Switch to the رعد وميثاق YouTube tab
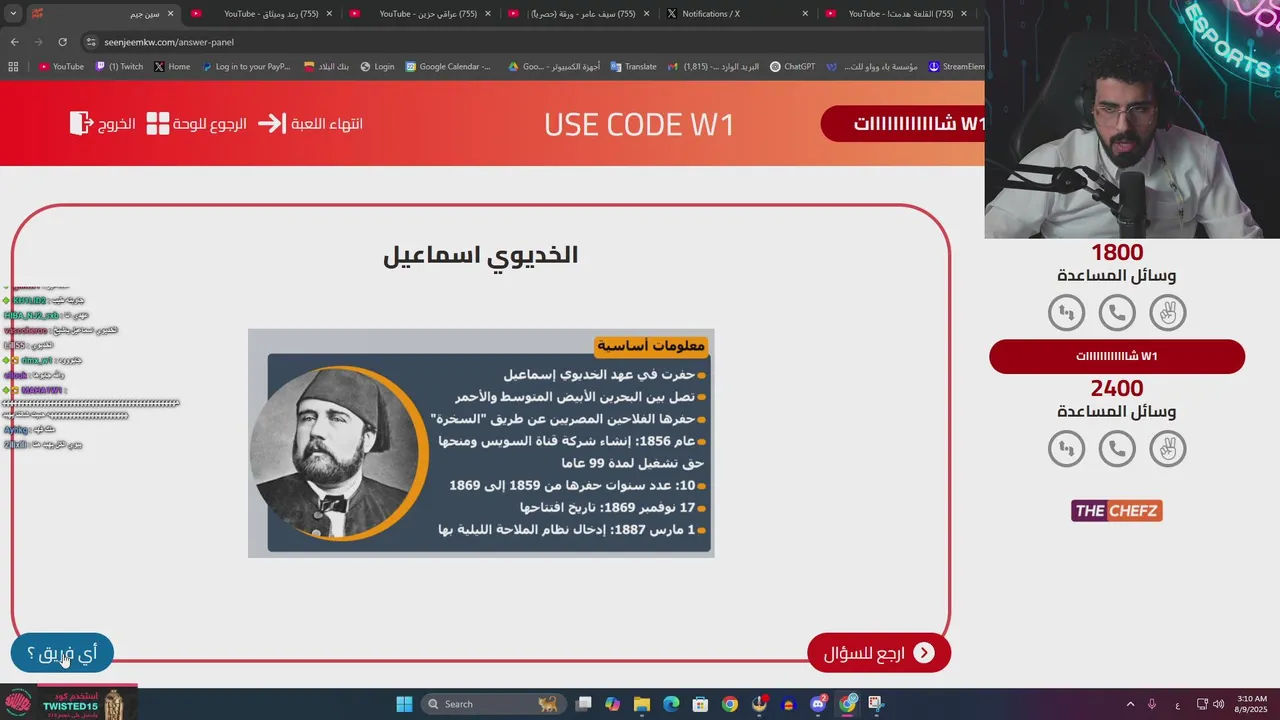The image size is (1280, 720). pos(262,14)
